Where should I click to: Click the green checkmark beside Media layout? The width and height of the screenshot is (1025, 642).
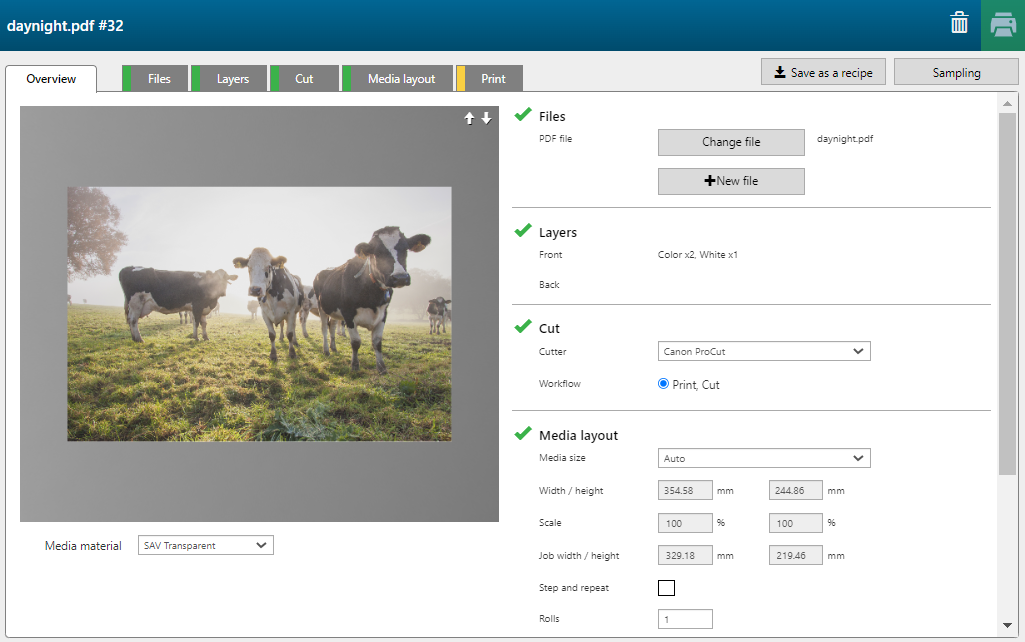(x=522, y=434)
